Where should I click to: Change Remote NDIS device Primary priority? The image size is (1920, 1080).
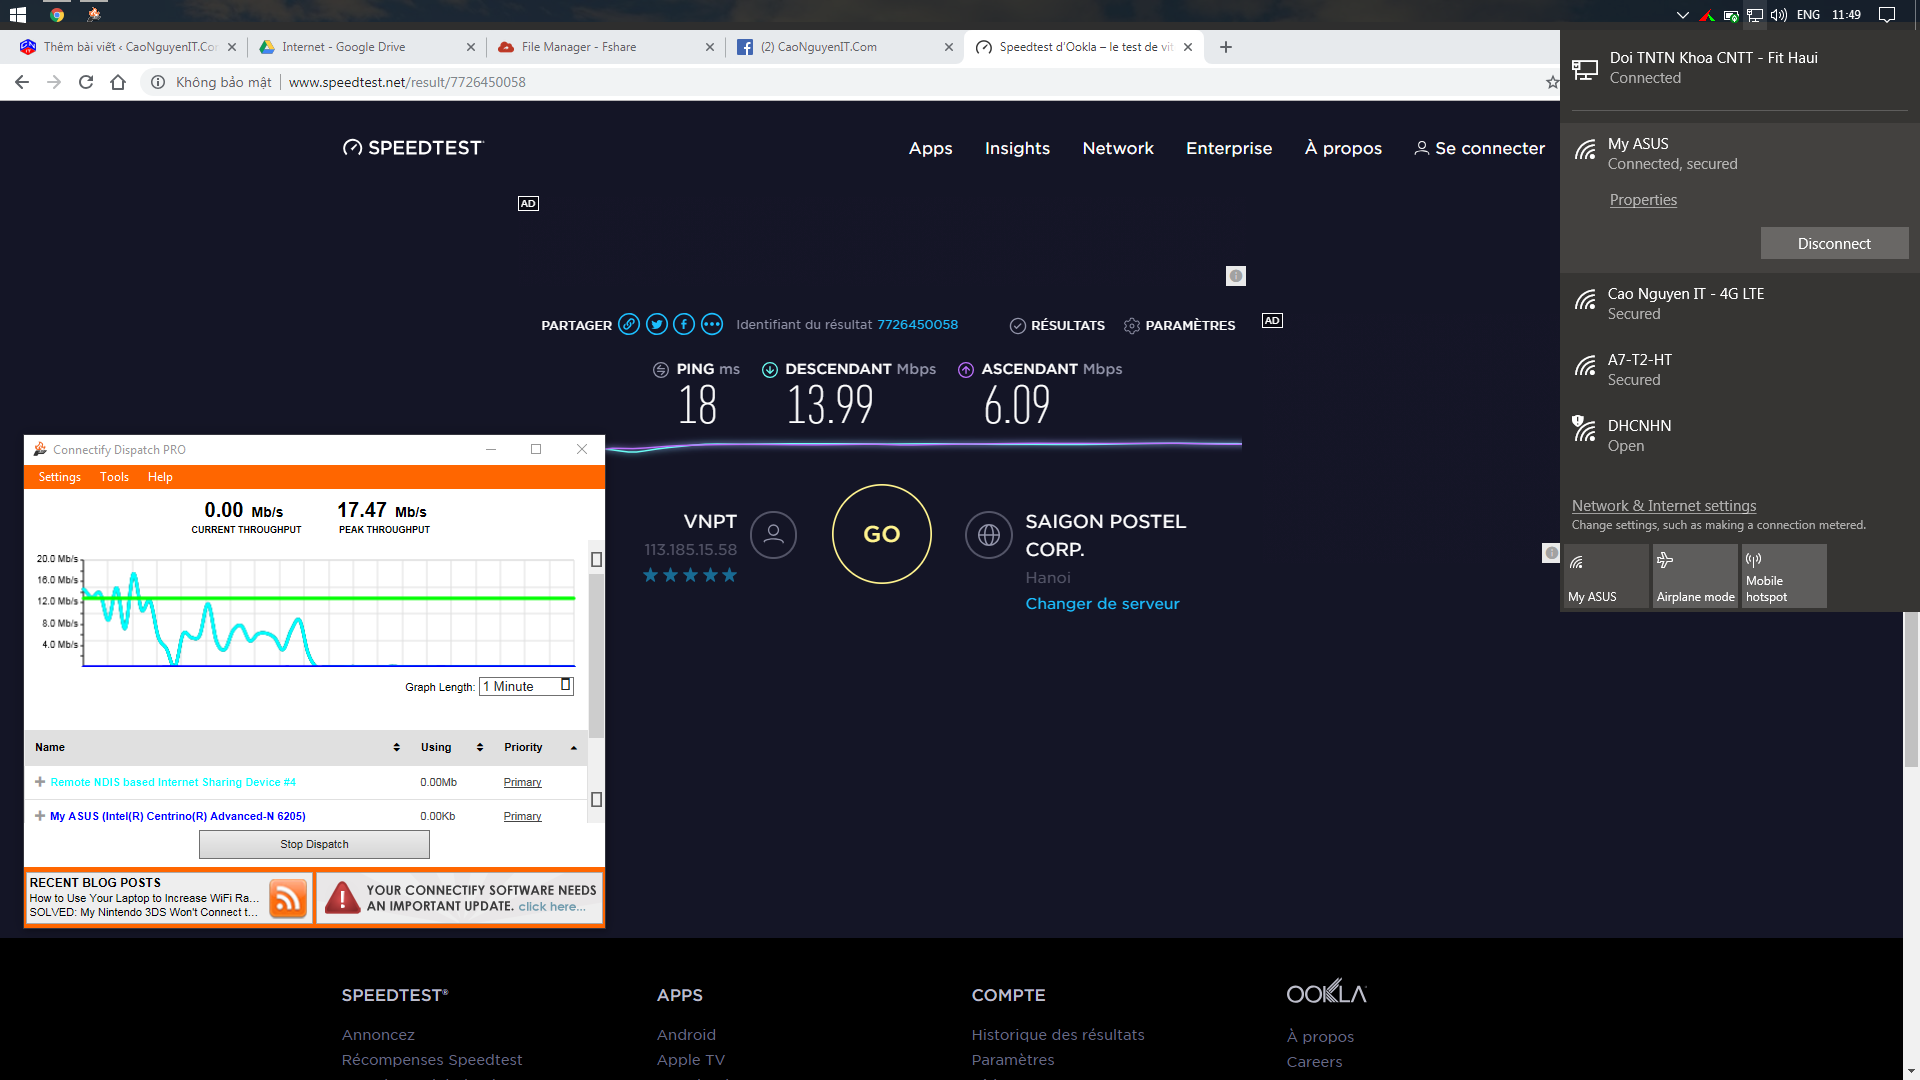(x=522, y=782)
